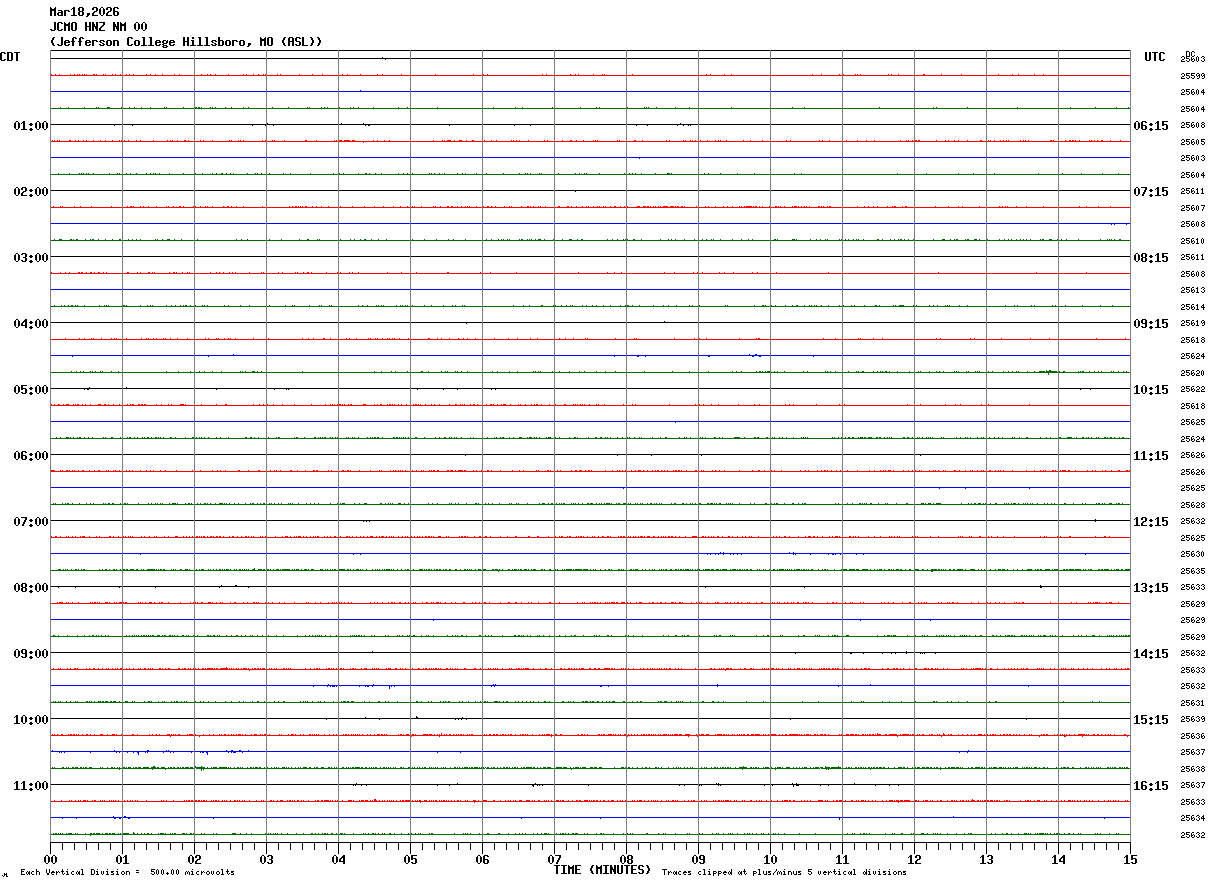Screen dimensions: 1210x886
Task: Click minute tick '03' on the time axis
Action: (266, 859)
